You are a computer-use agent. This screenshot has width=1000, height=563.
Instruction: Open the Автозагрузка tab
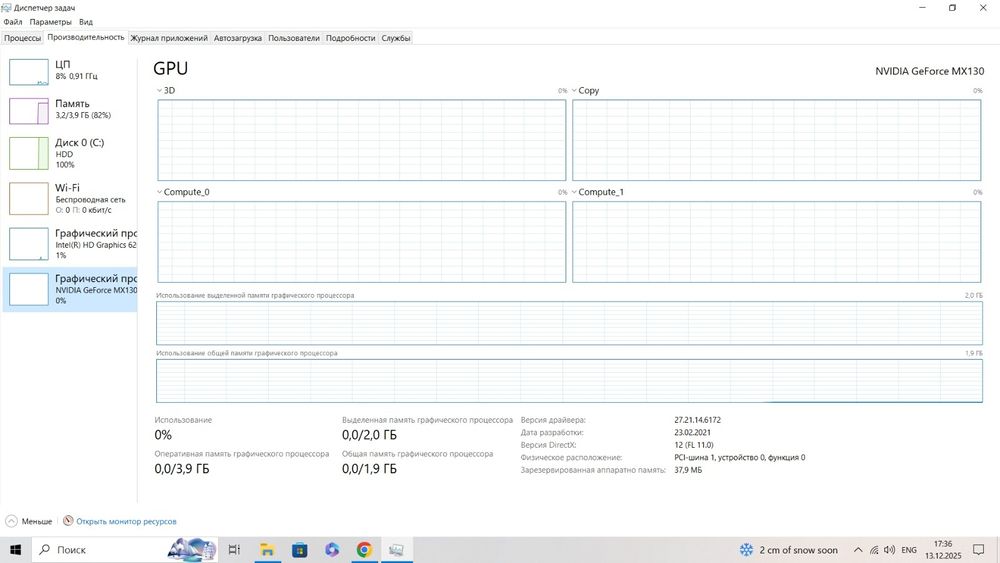point(237,38)
